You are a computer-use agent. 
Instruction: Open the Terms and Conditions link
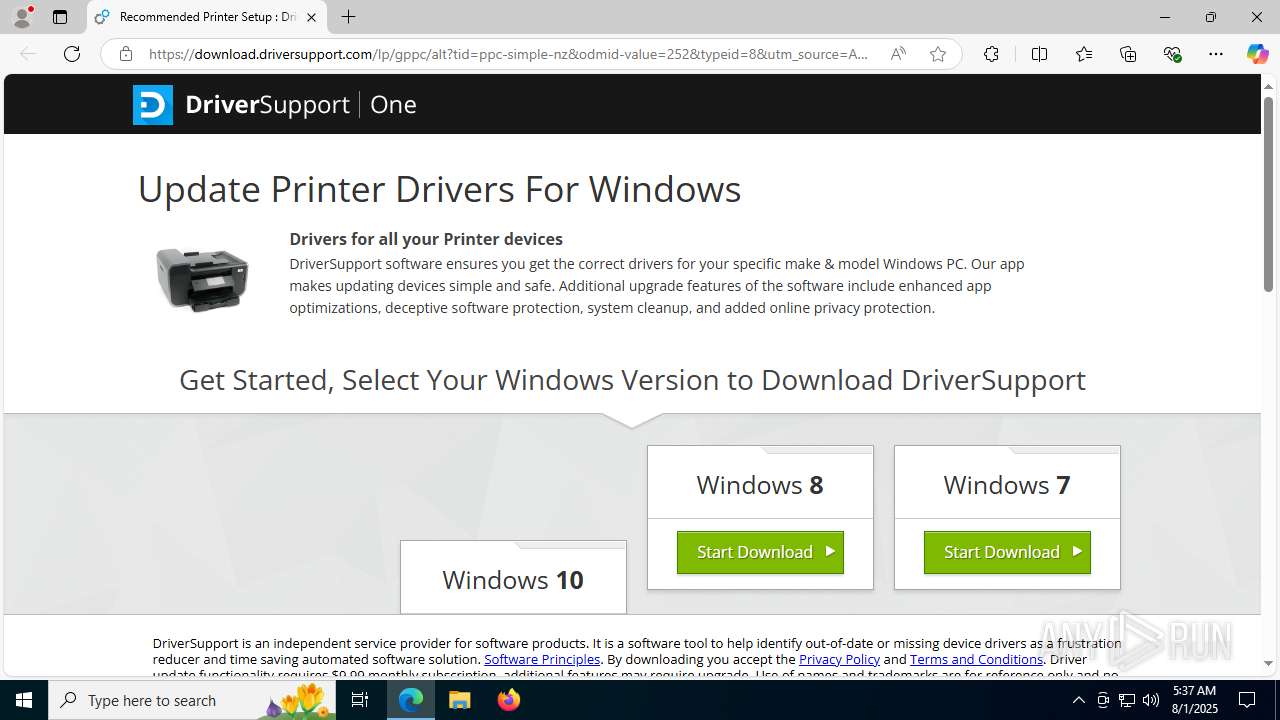point(976,660)
